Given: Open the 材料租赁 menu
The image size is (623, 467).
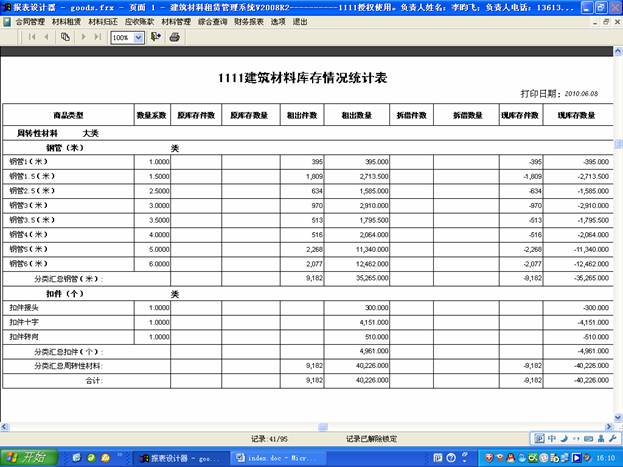Looking at the screenshot, I should pos(66,20).
